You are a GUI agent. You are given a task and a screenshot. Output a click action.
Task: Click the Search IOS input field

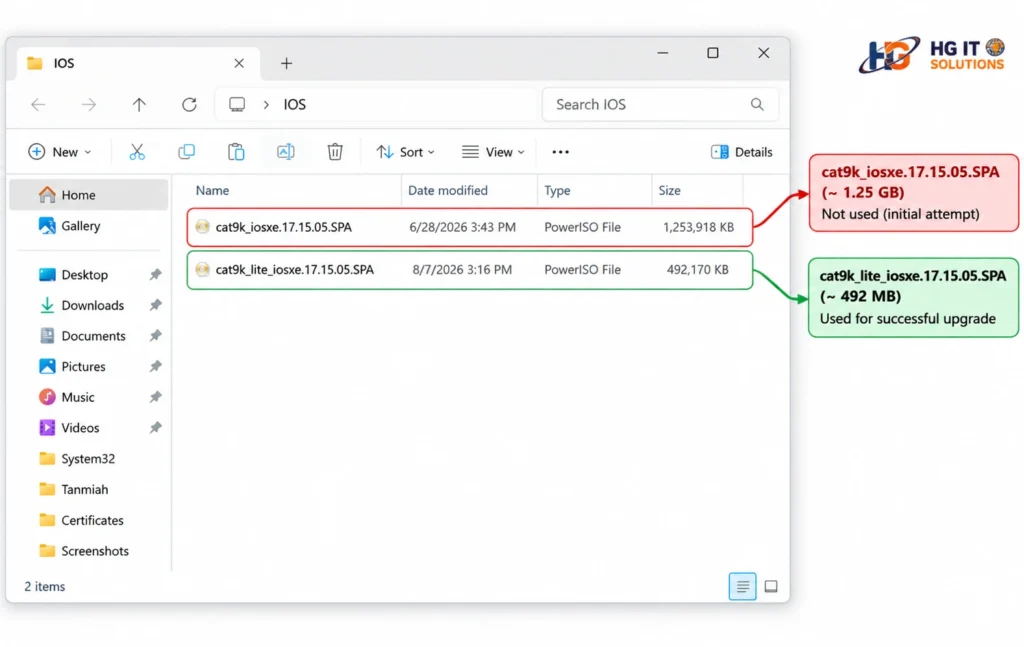click(660, 104)
